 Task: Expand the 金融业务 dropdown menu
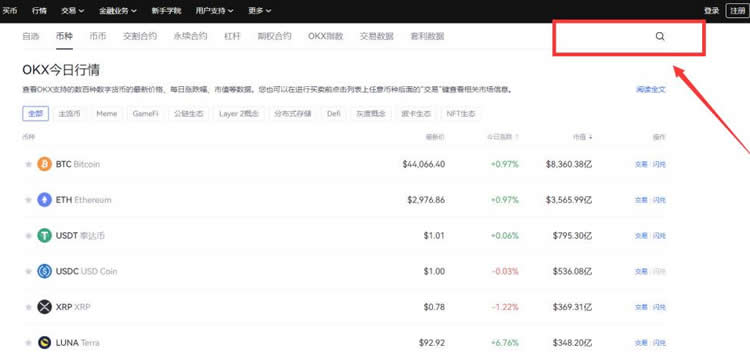coord(118,11)
